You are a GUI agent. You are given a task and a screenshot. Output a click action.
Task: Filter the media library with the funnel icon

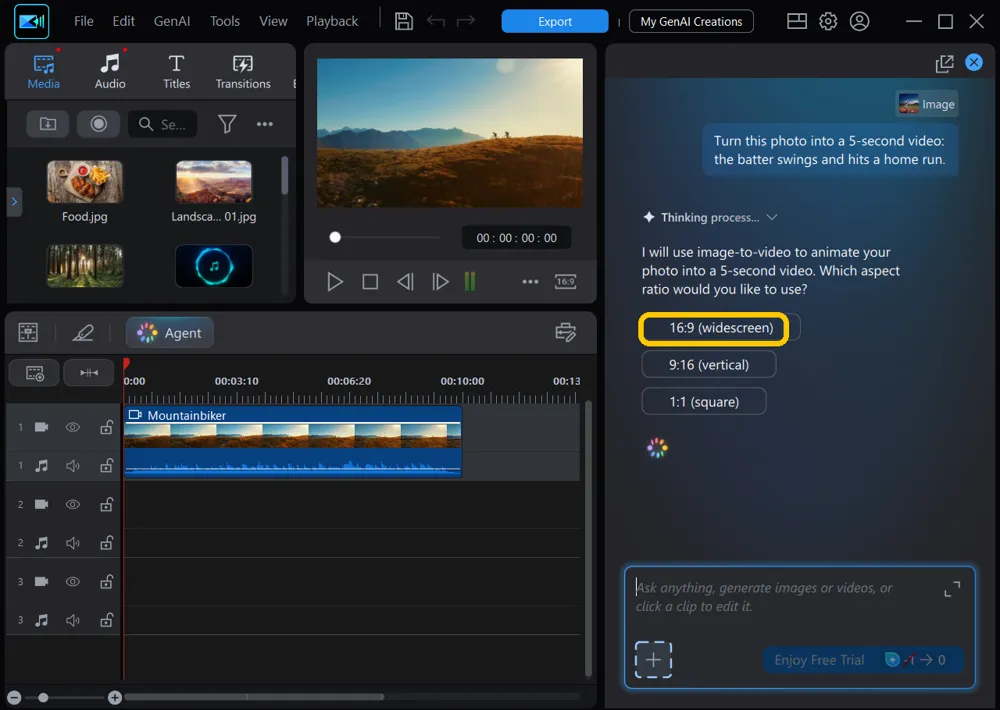tap(227, 124)
